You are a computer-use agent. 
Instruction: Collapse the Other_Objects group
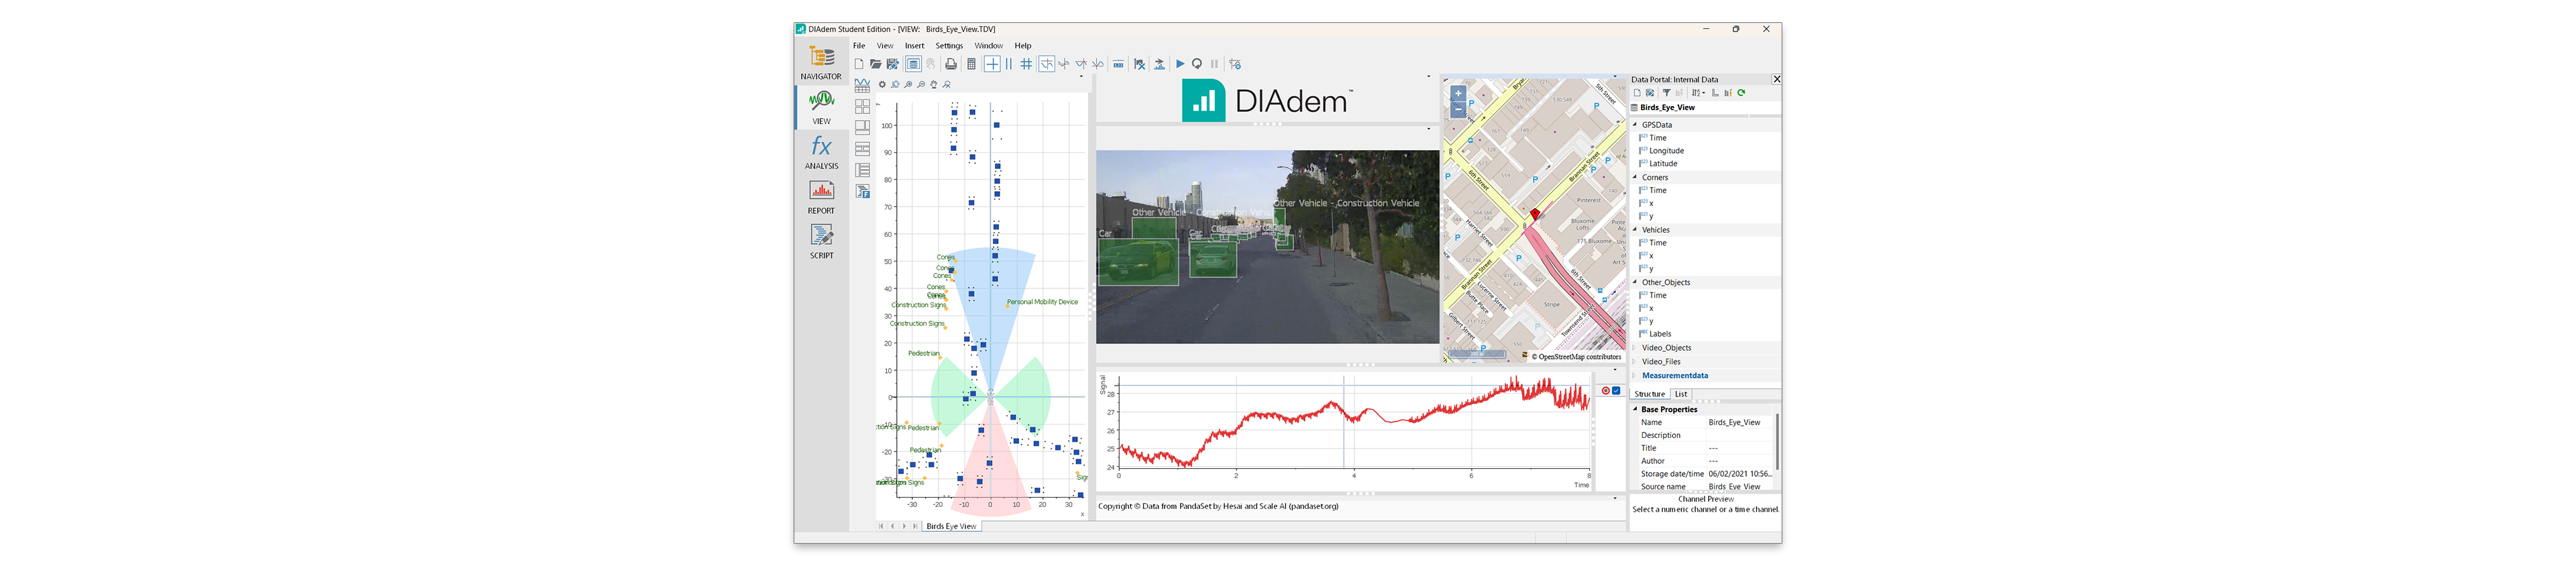pyautogui.click(x=1636, y=282)
